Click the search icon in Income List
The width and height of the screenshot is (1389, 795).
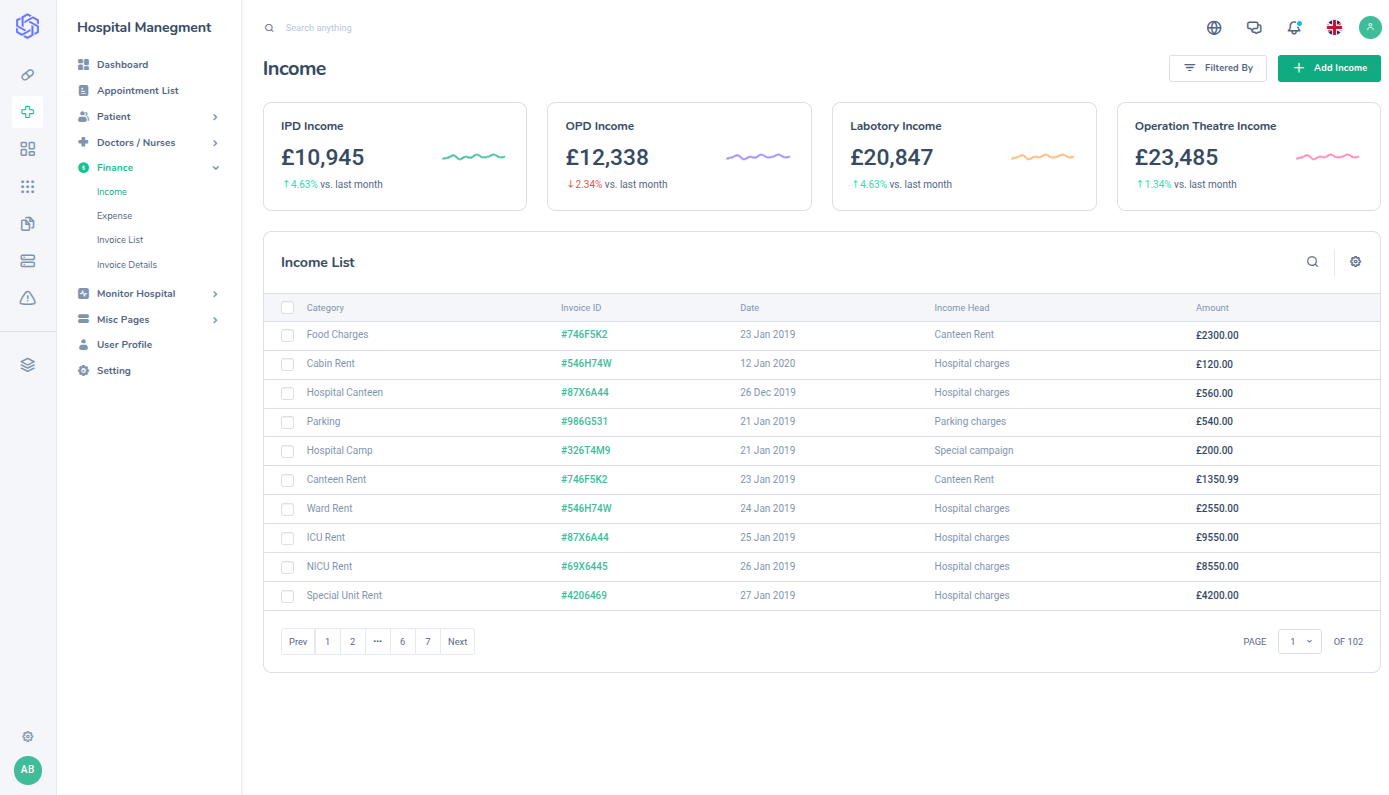[x=1312, y=262]
